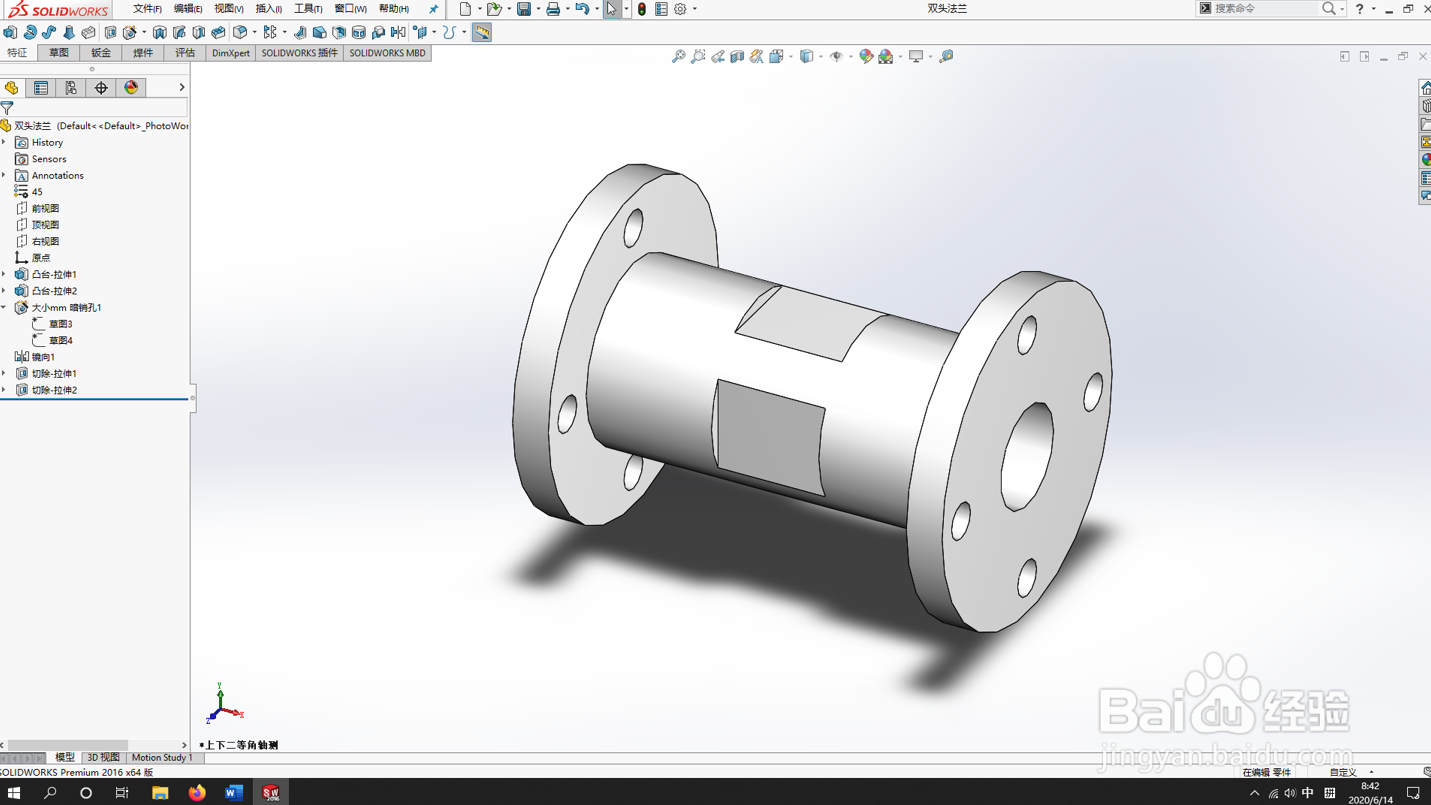Select 镜向1 in the feature tree
Image resolution: width=1431 pixels, height=805 pixels.
point(43,357)
